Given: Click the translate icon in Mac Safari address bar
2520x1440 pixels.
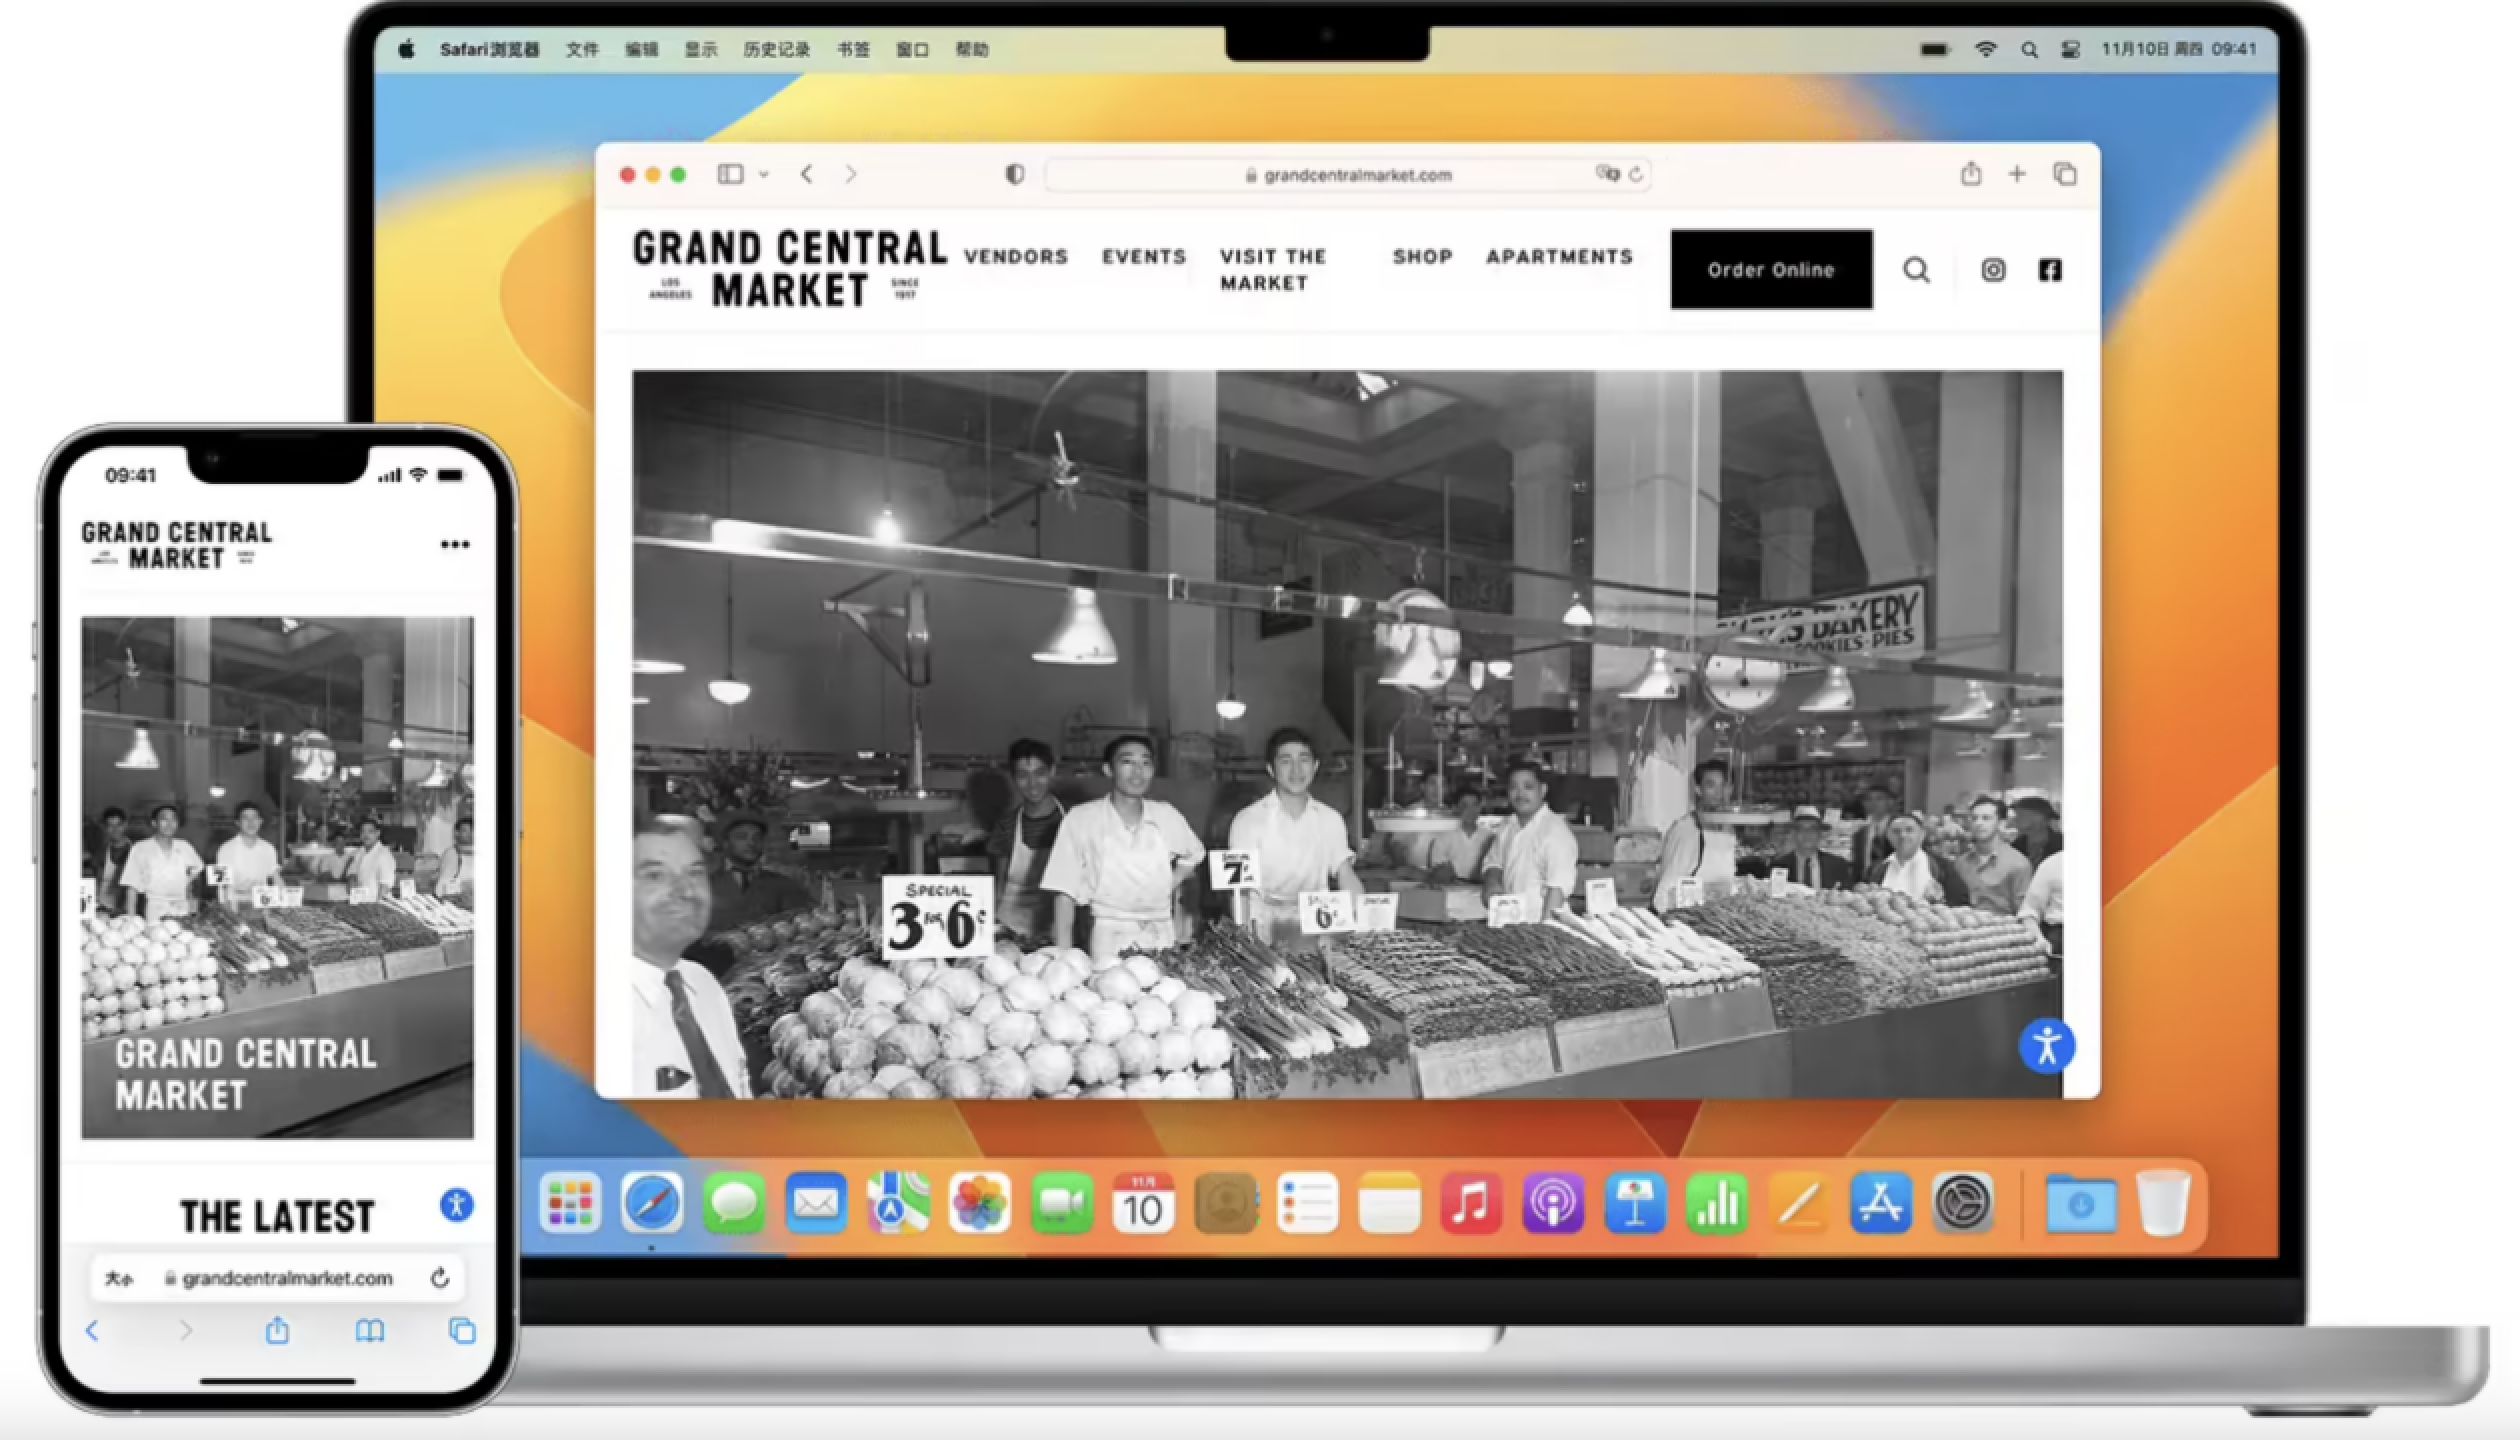Looking at the screenshot, I should tap(1607, 174).
